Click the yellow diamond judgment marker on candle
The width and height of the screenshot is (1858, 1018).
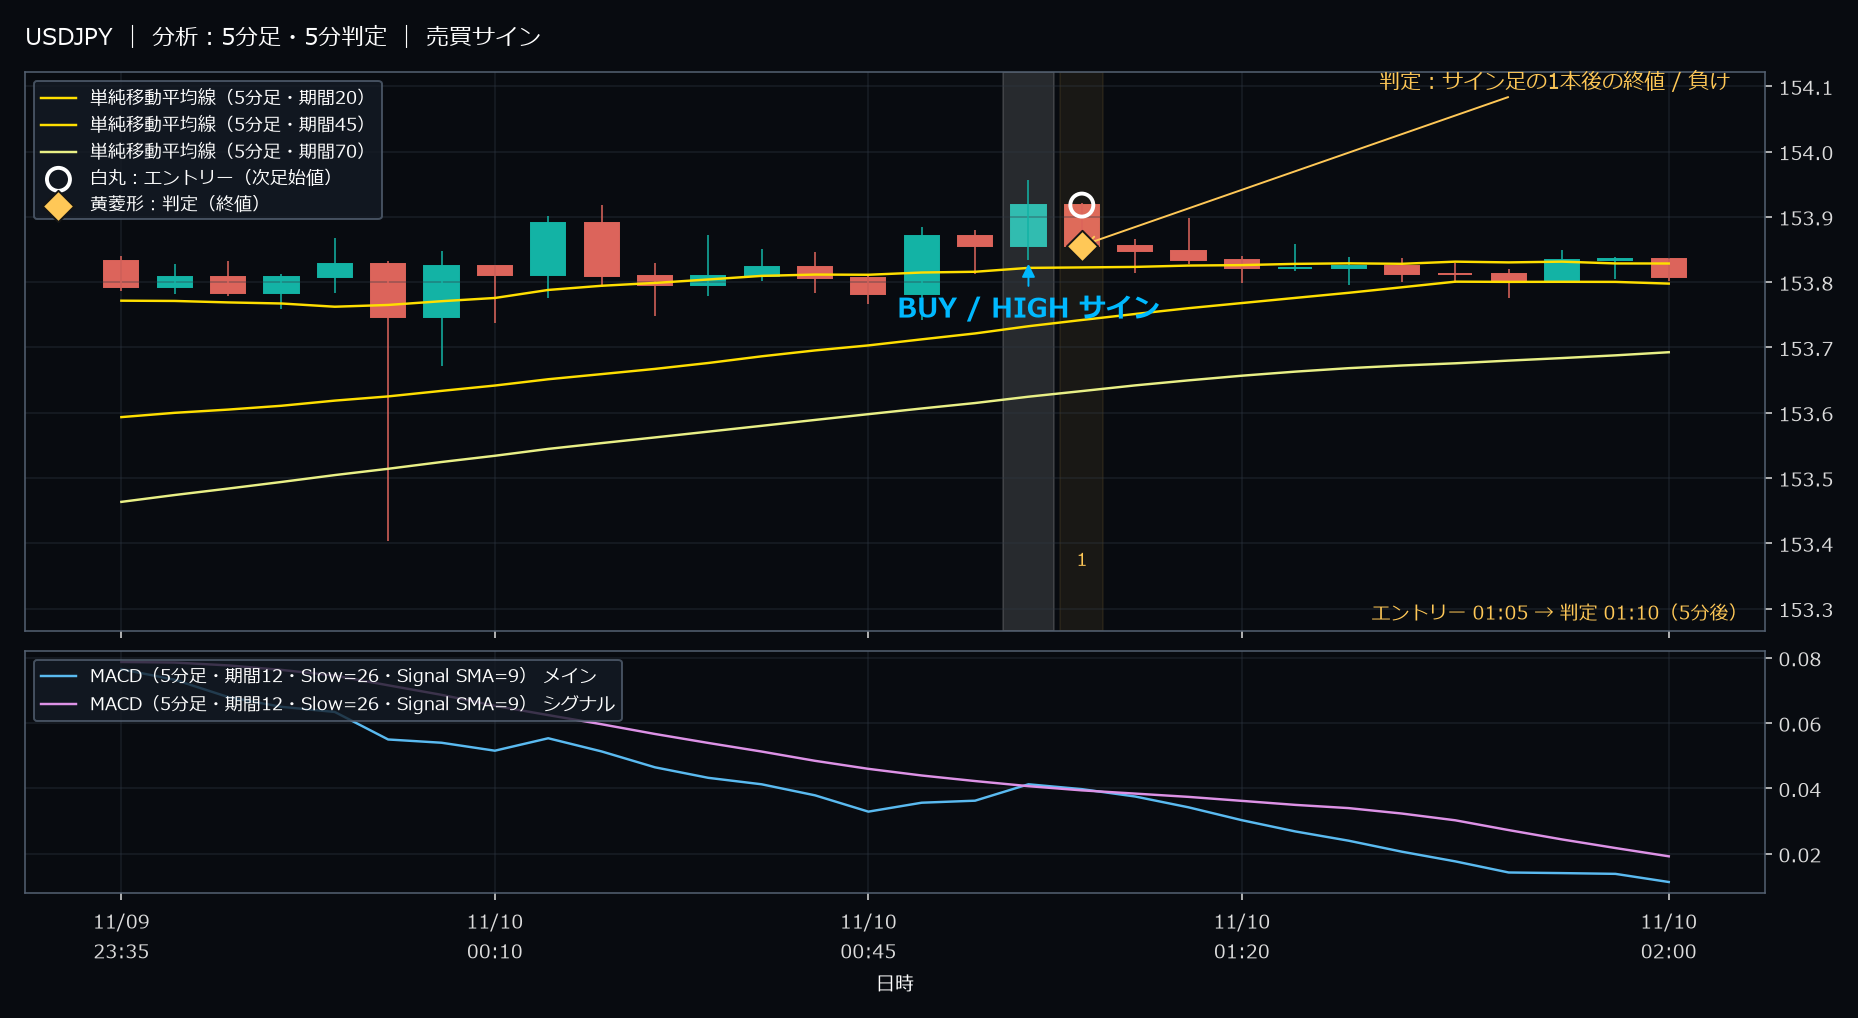click(1081, 245)
